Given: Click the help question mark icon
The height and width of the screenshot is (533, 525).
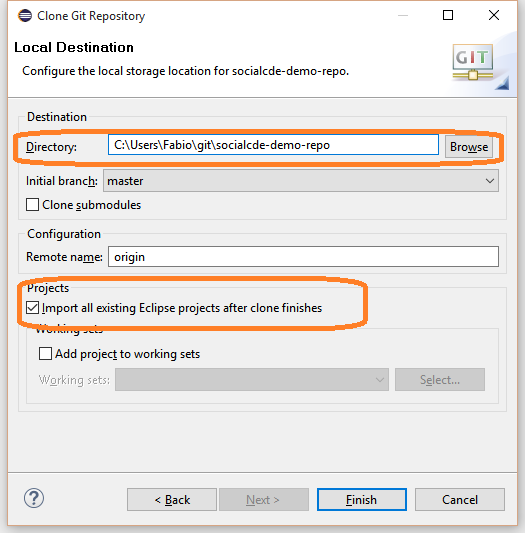Looking at the screenshot, I should coord(34,498).
